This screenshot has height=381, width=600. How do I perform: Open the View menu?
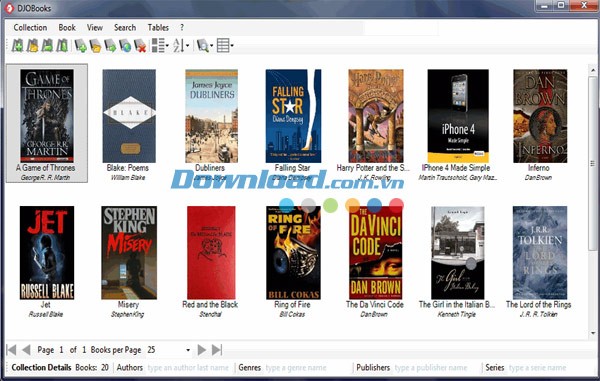point(95,28)
